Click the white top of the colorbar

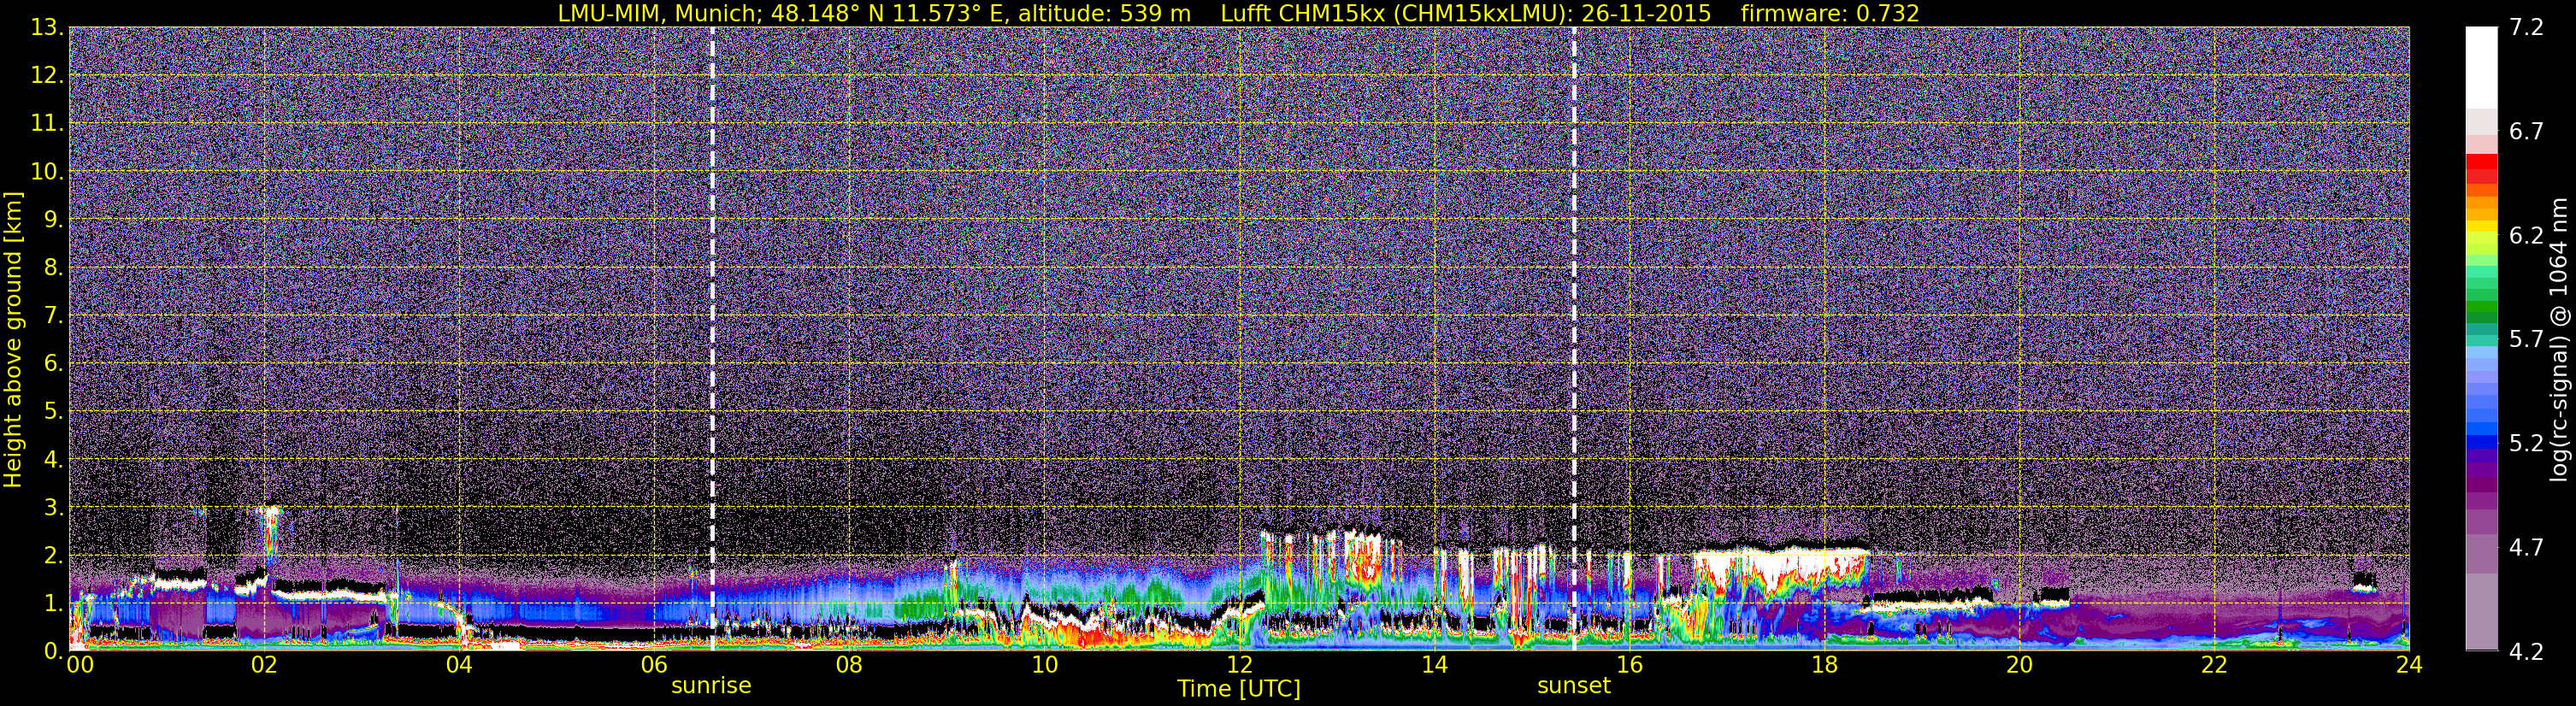(2481, 66)
